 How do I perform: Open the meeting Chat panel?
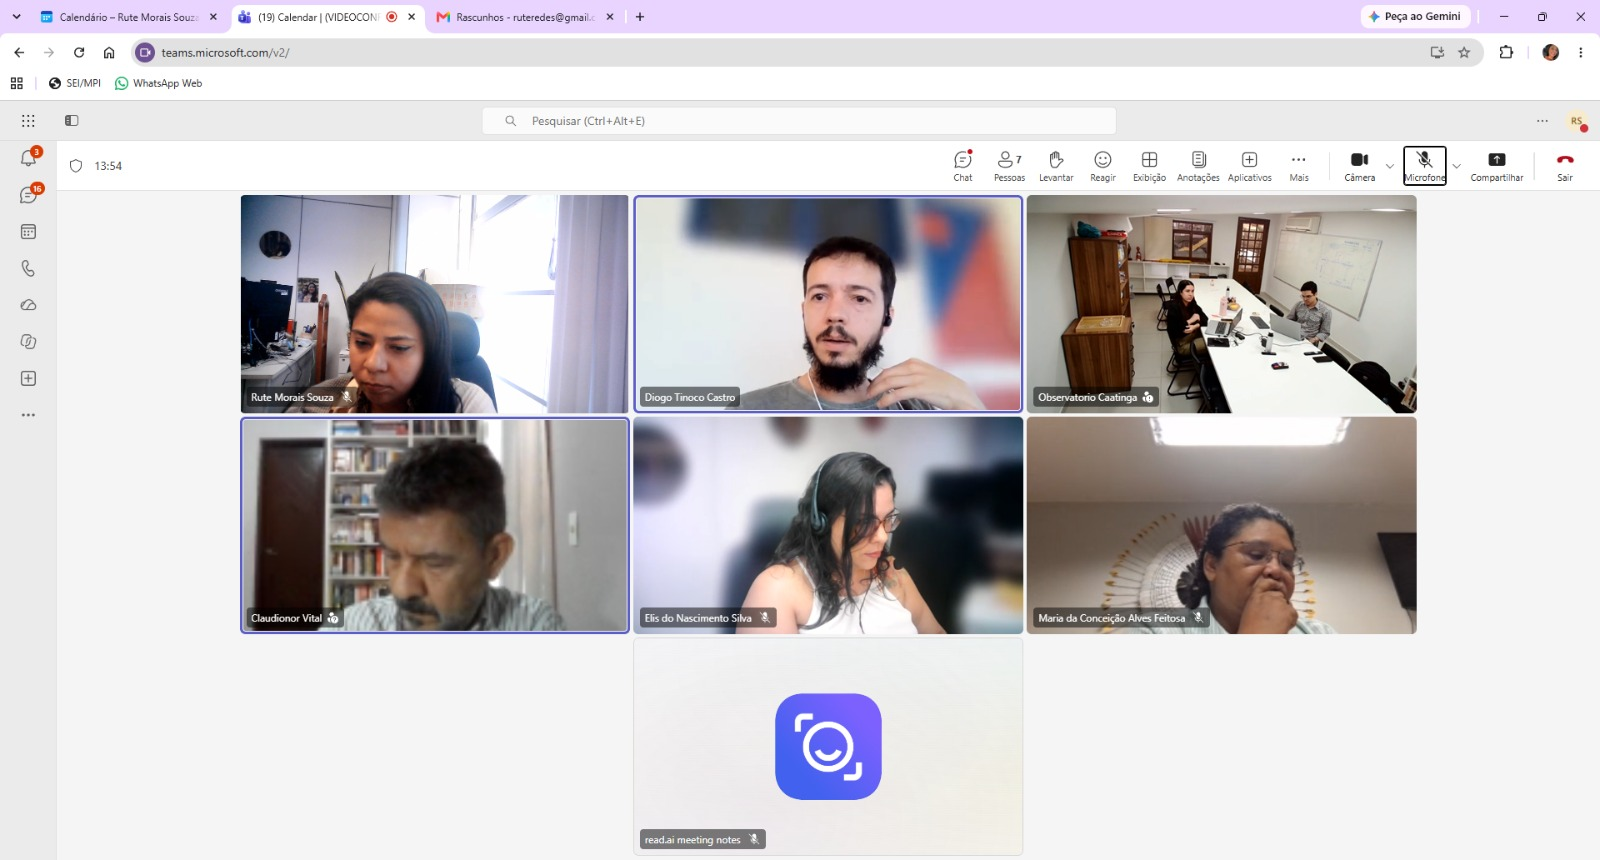[963, 166]
